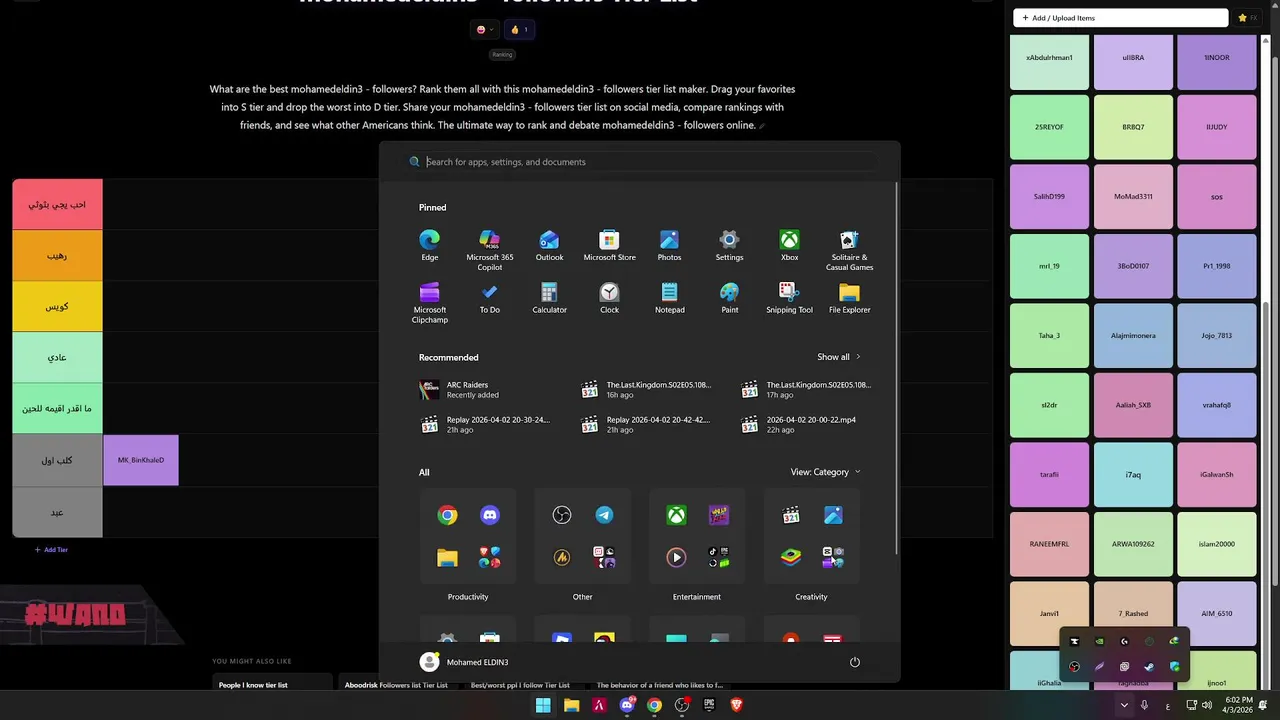Screen dimensions: 1280x720
Task: Open Telegram in Other category
Action: (604, 515)
